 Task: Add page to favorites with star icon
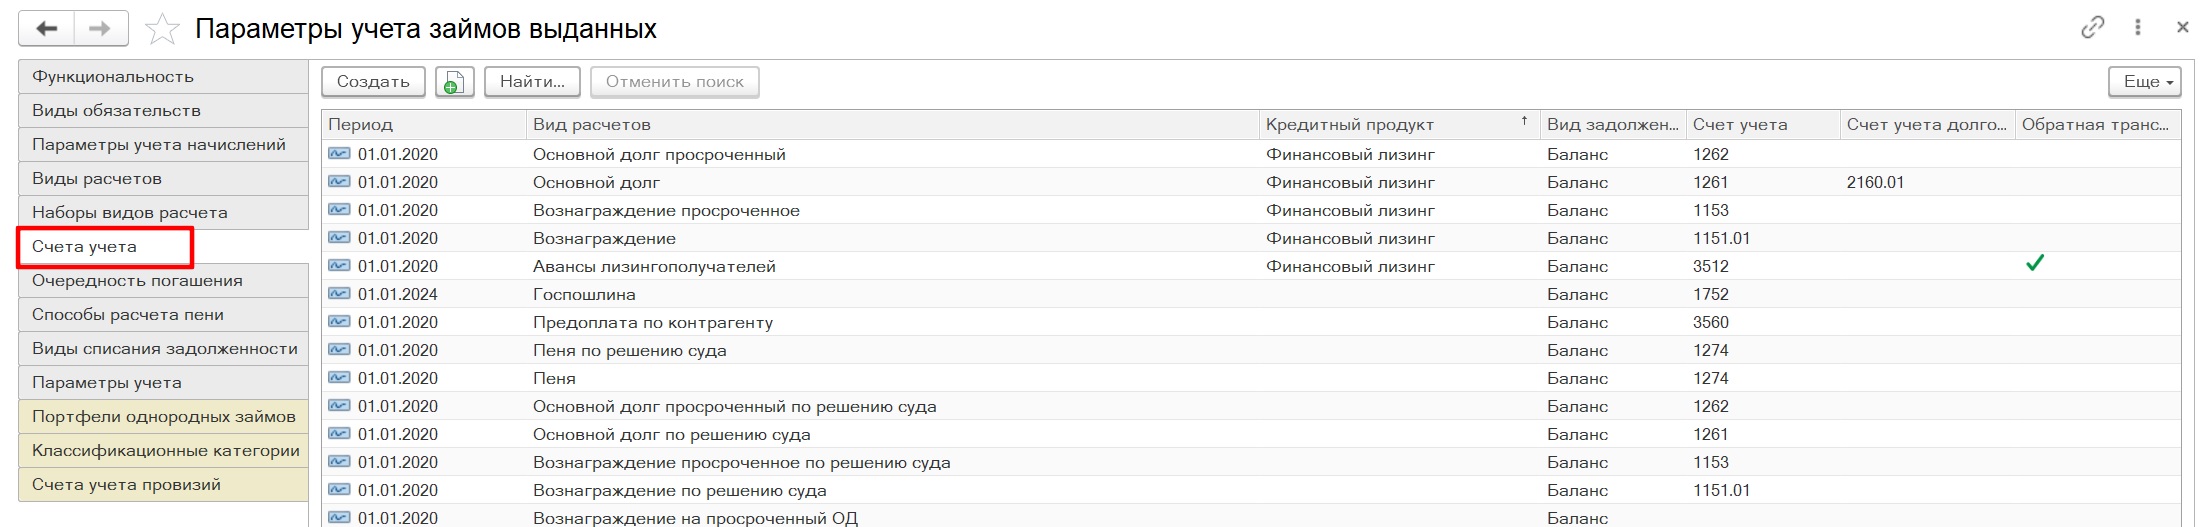(162, 29)
